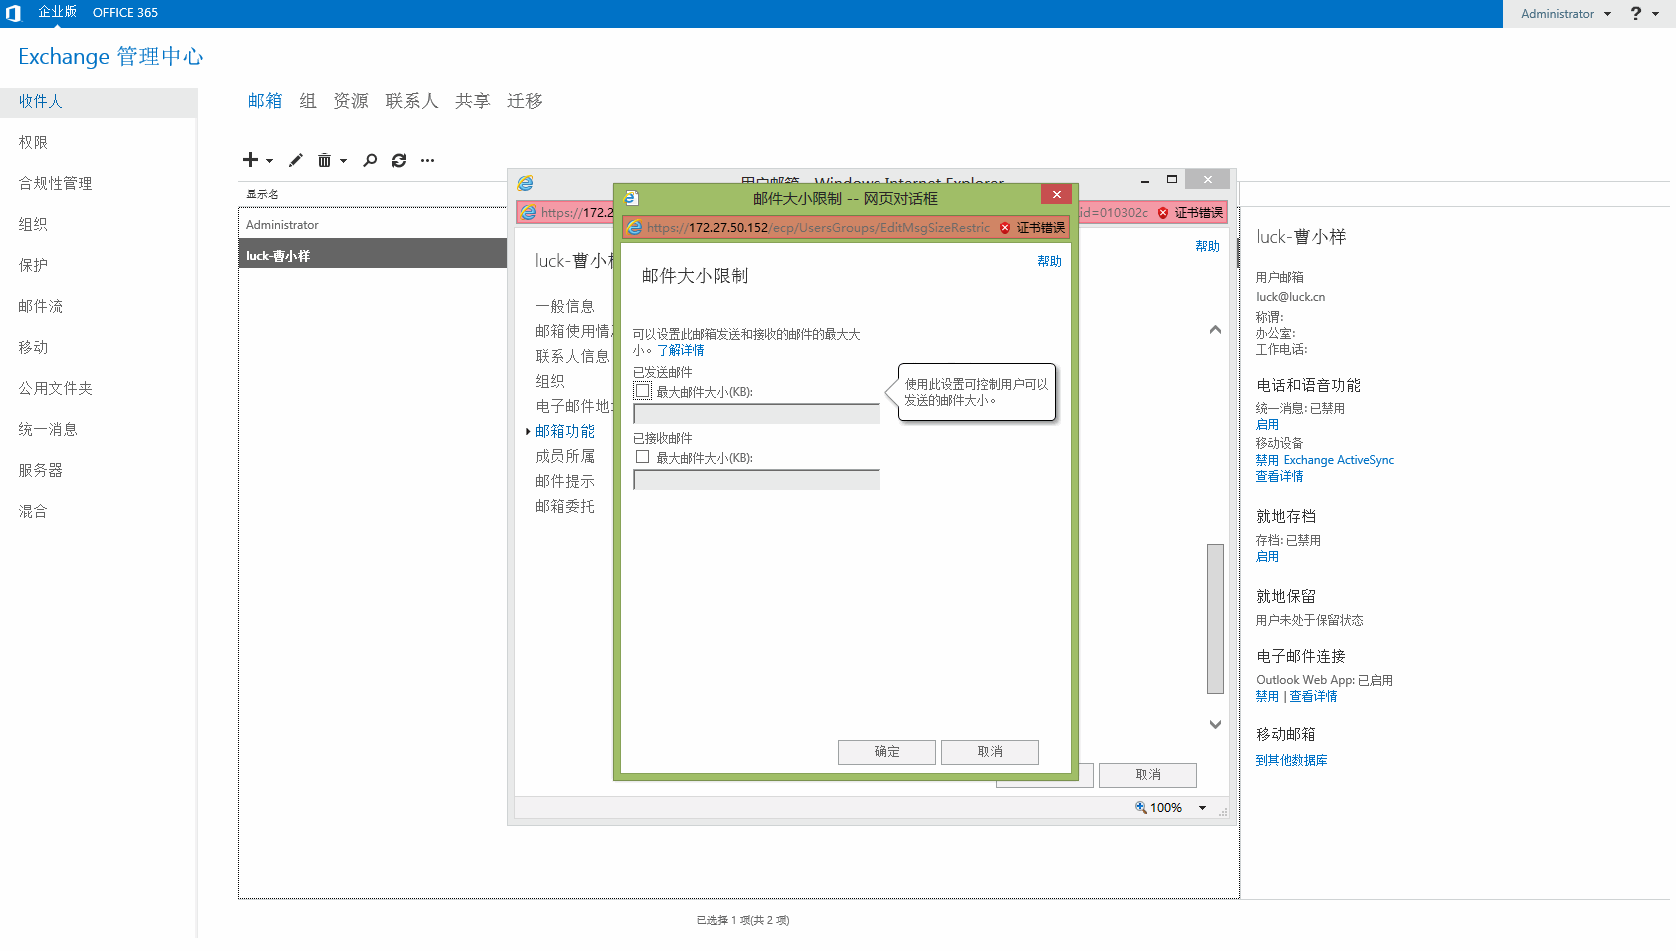Open the 了解详情 link in dialog
1676x951 pixels.
[x=681, y=350]
